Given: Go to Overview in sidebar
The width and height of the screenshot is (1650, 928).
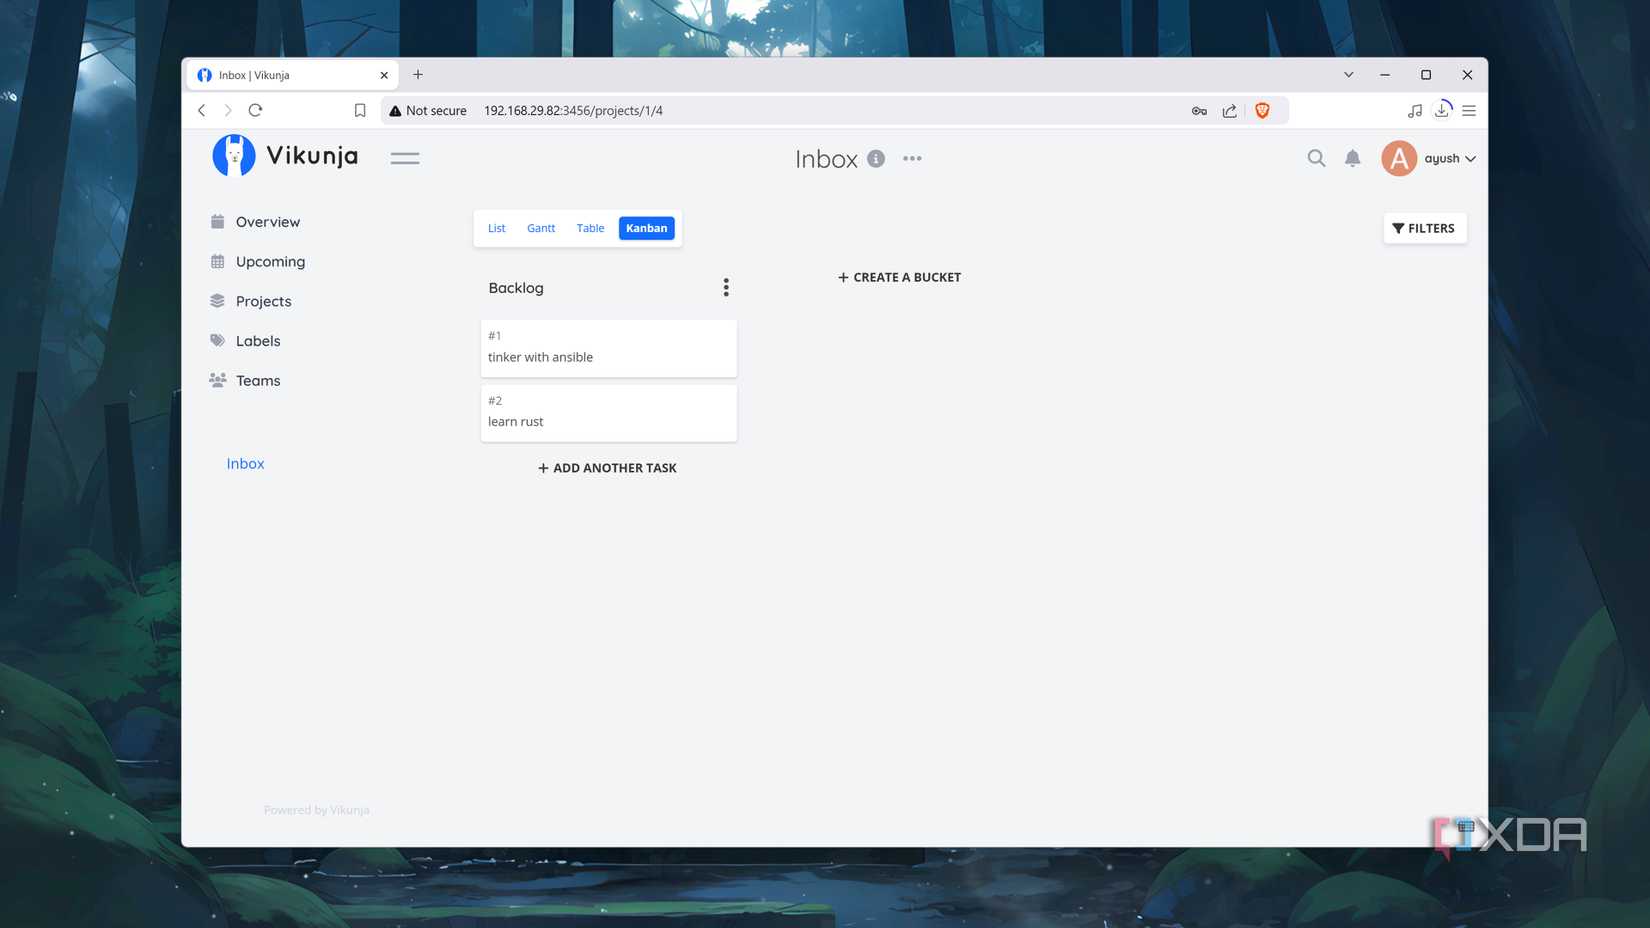Looking at the screenshot, I should coord(268,222).
